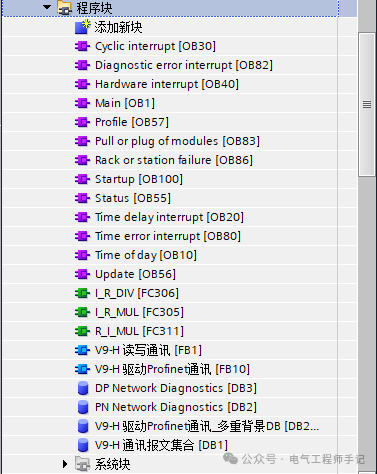377x474 pixels.
Task: Click the Diagnostic error interrupt OB82 icon
Action: 82,65
